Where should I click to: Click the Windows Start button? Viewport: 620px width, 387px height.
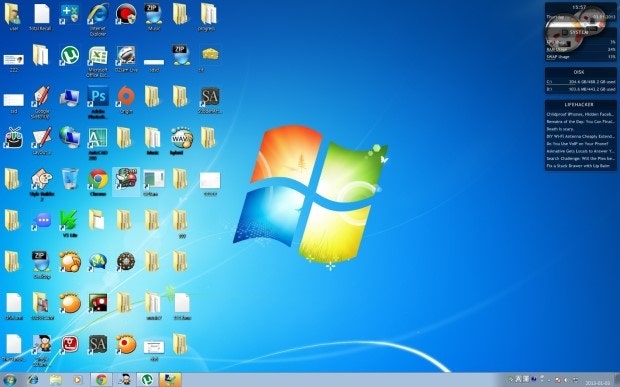9,380
